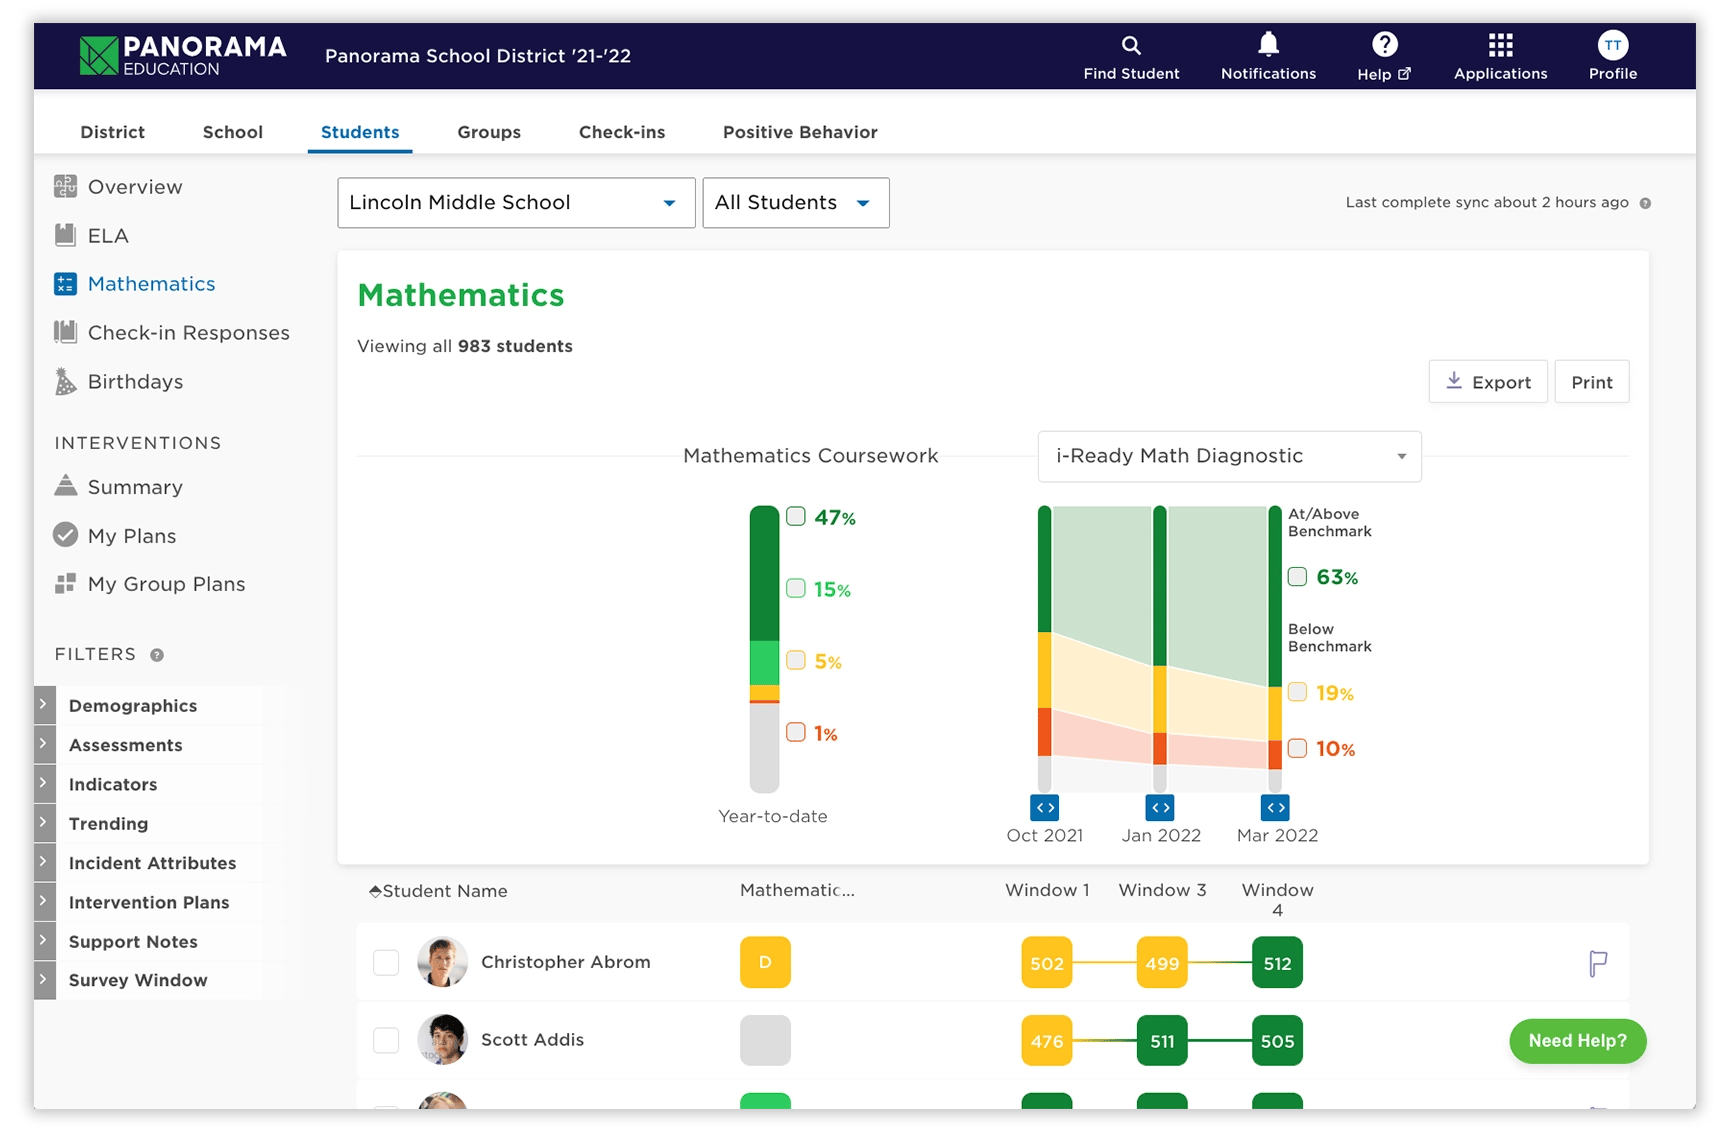The width and height of the screenshot is (1730, 1132).
Task: Open the Notifications bell
Action: 1268,44
